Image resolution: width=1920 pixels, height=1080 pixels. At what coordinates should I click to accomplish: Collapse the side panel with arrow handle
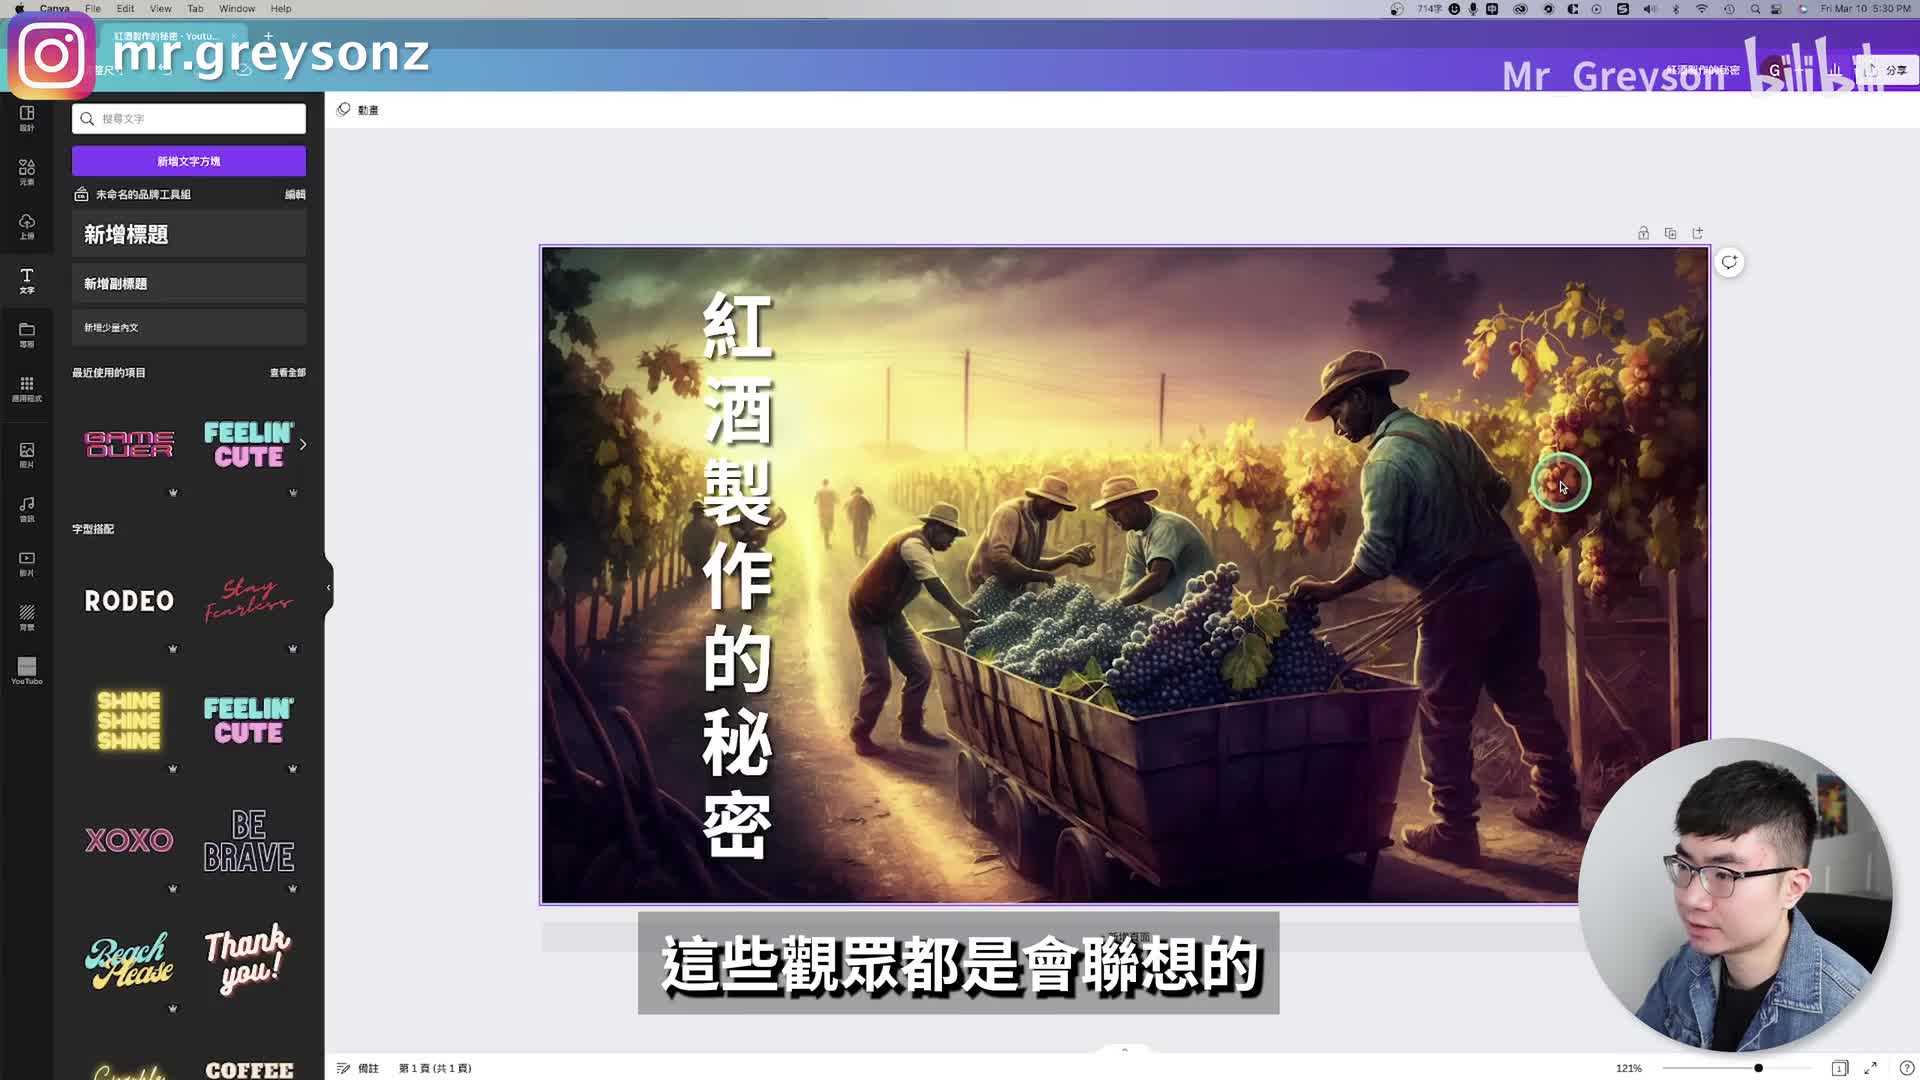pyautogui.click(x=328, y=588)
